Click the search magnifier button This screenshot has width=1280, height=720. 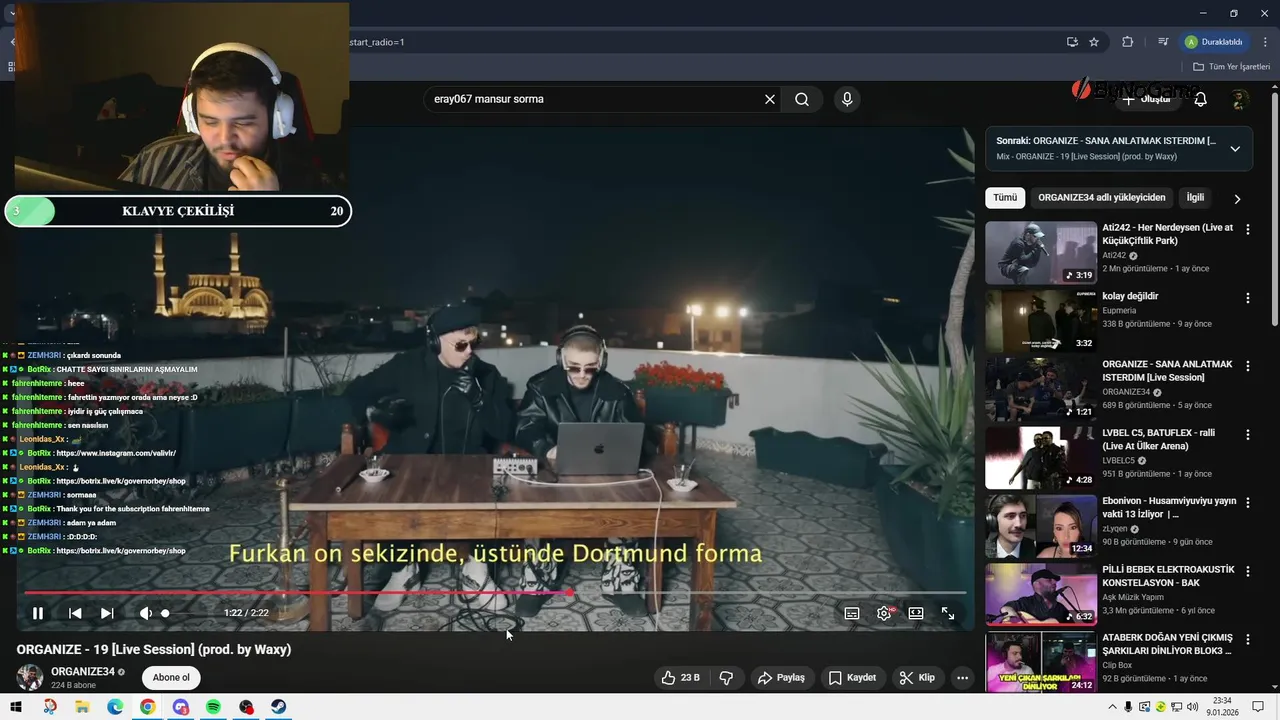point(802,99)
